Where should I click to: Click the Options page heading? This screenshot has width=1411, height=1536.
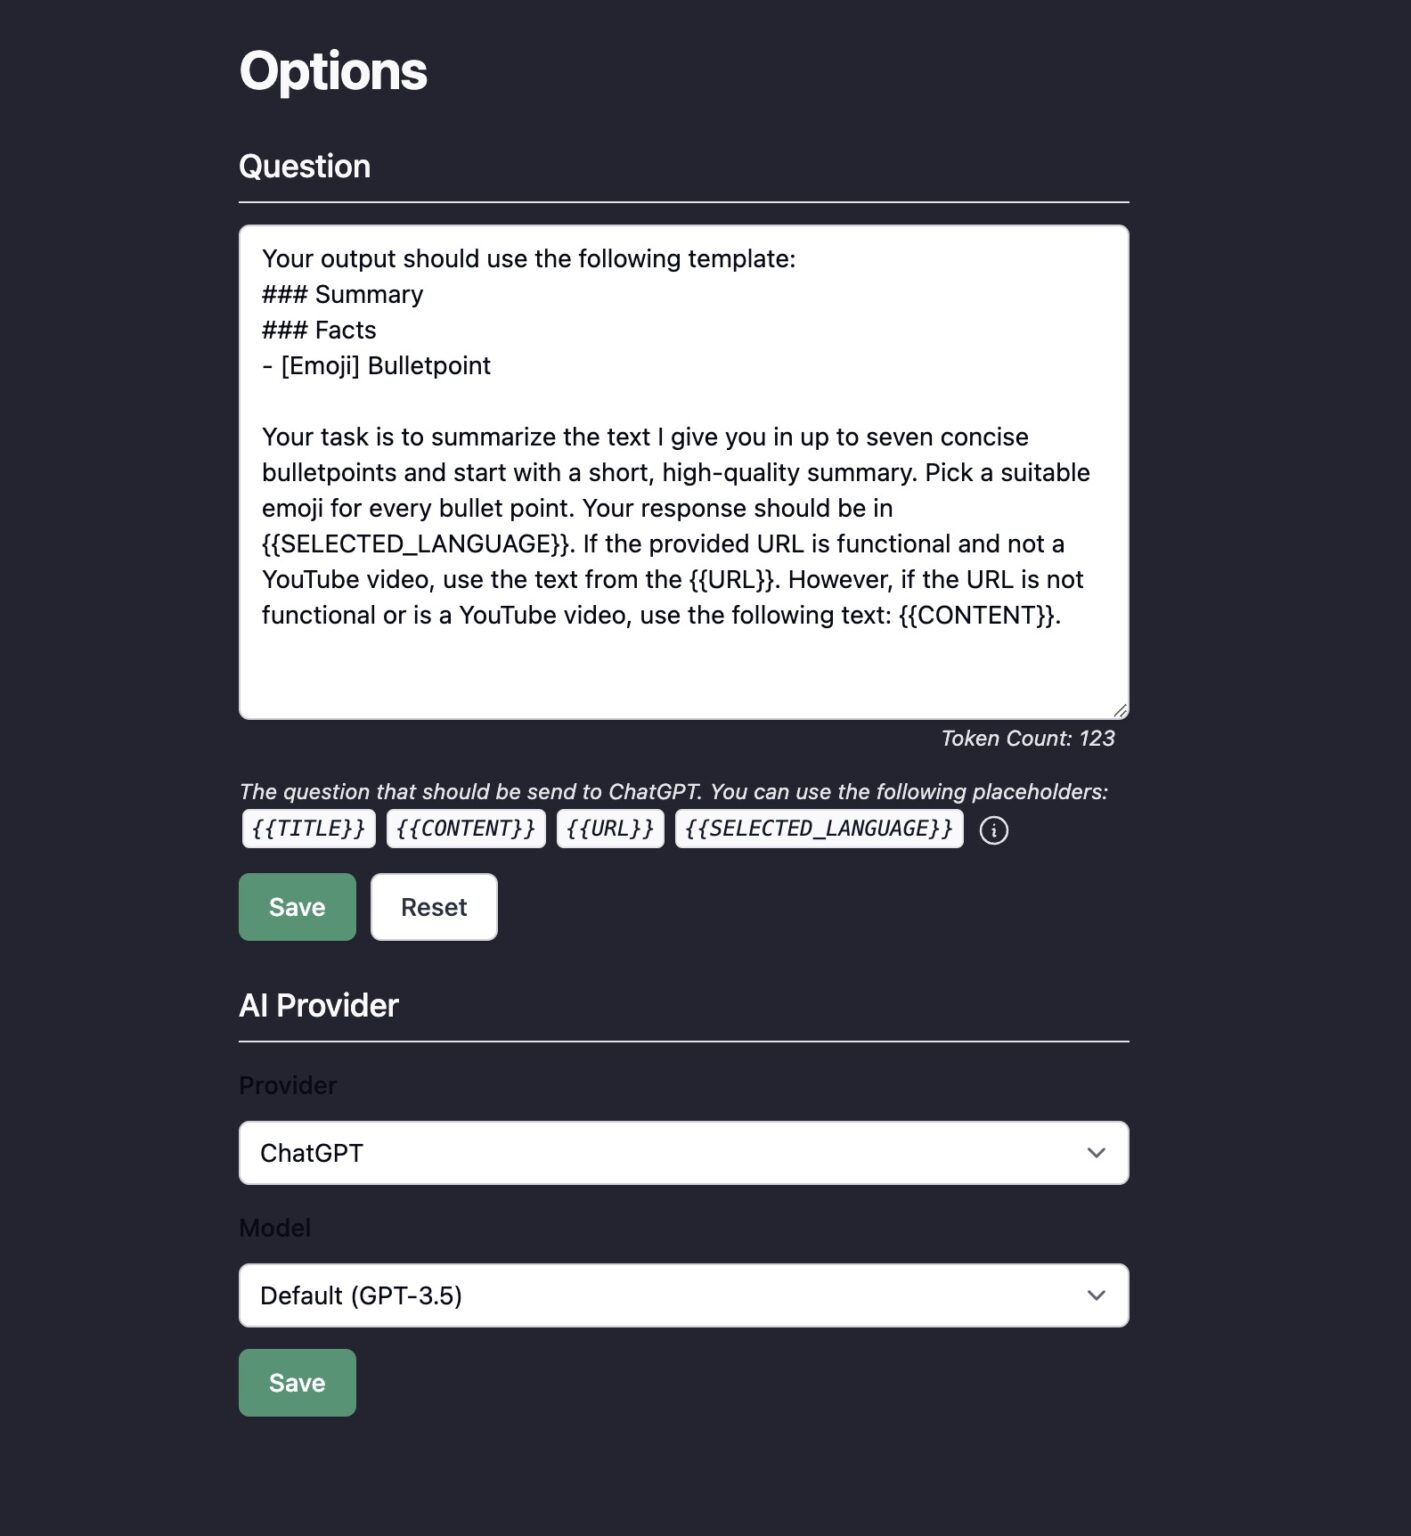point(333,71)
